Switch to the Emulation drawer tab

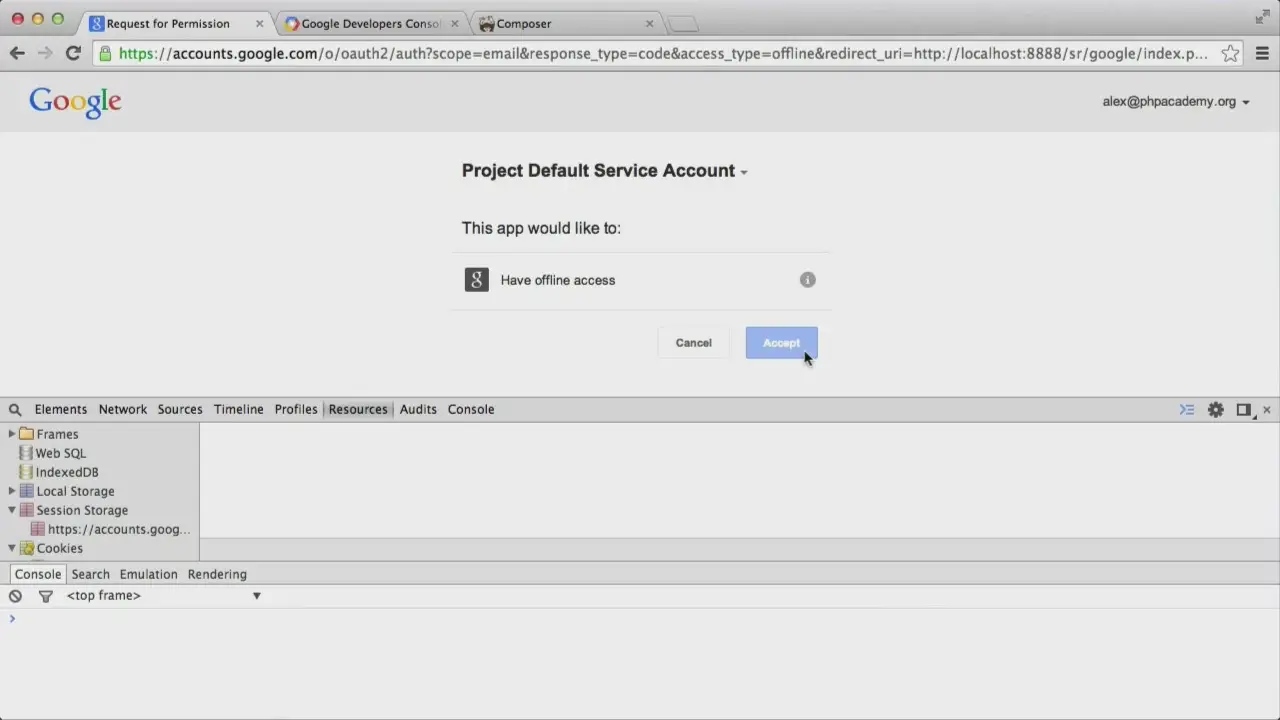tap(148, 574)
